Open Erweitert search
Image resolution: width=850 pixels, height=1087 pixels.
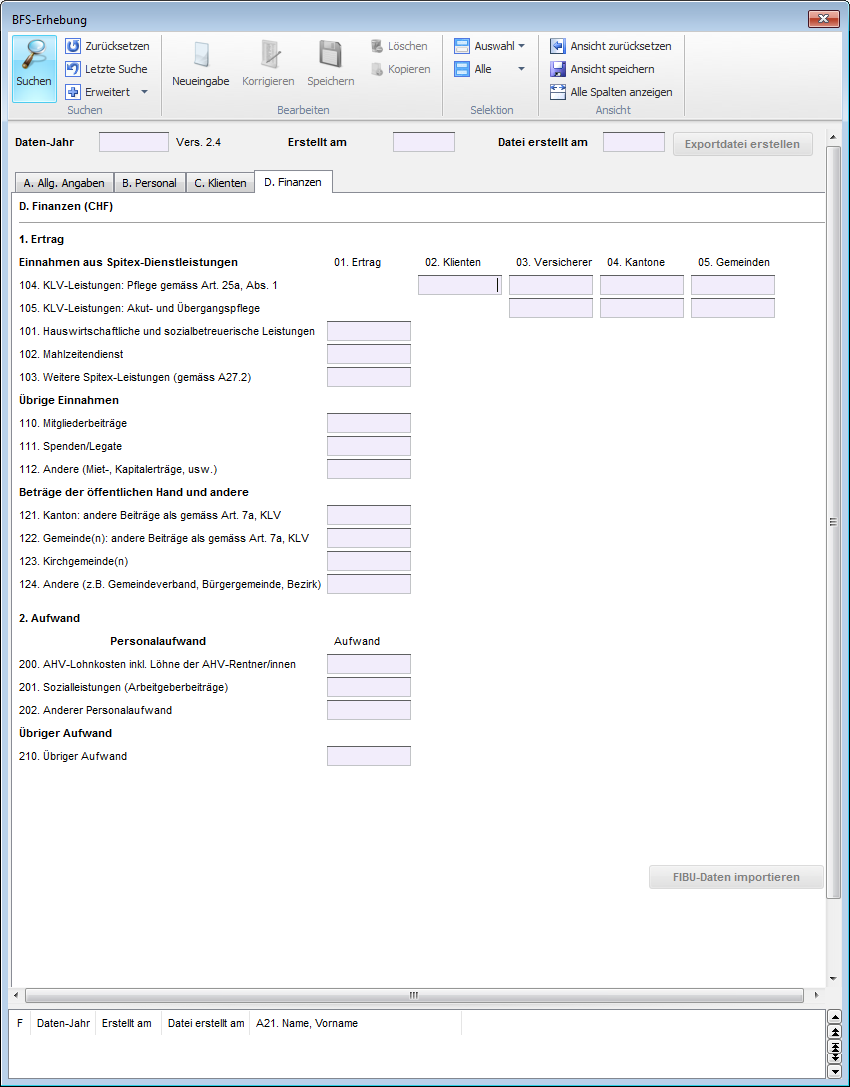(98, 92)
